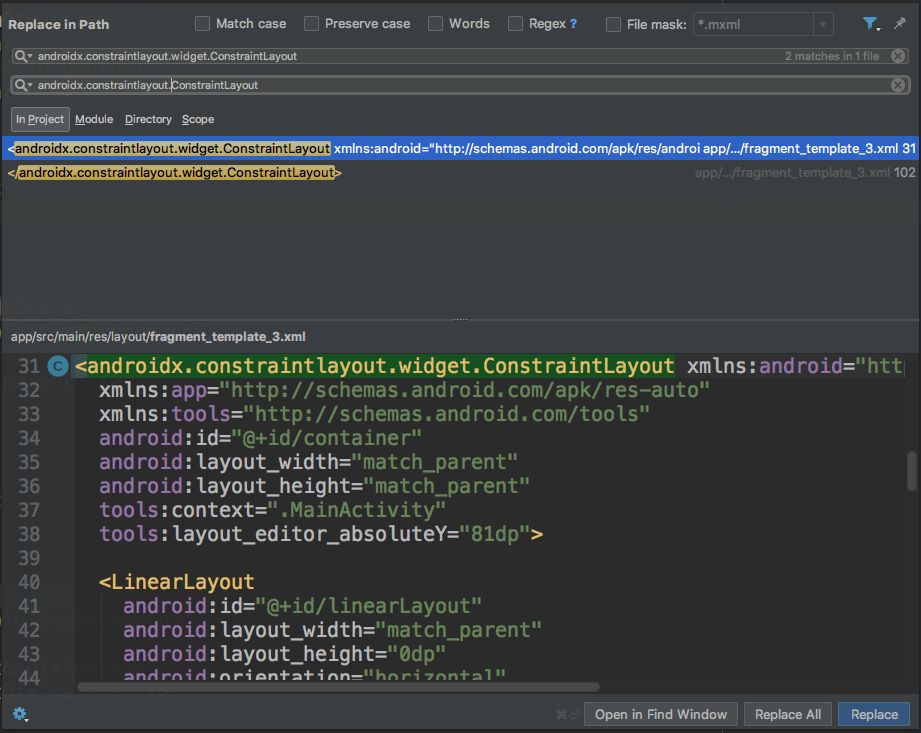
Task: Toggle the Words checkbox
Action: (x=435, y=23)
